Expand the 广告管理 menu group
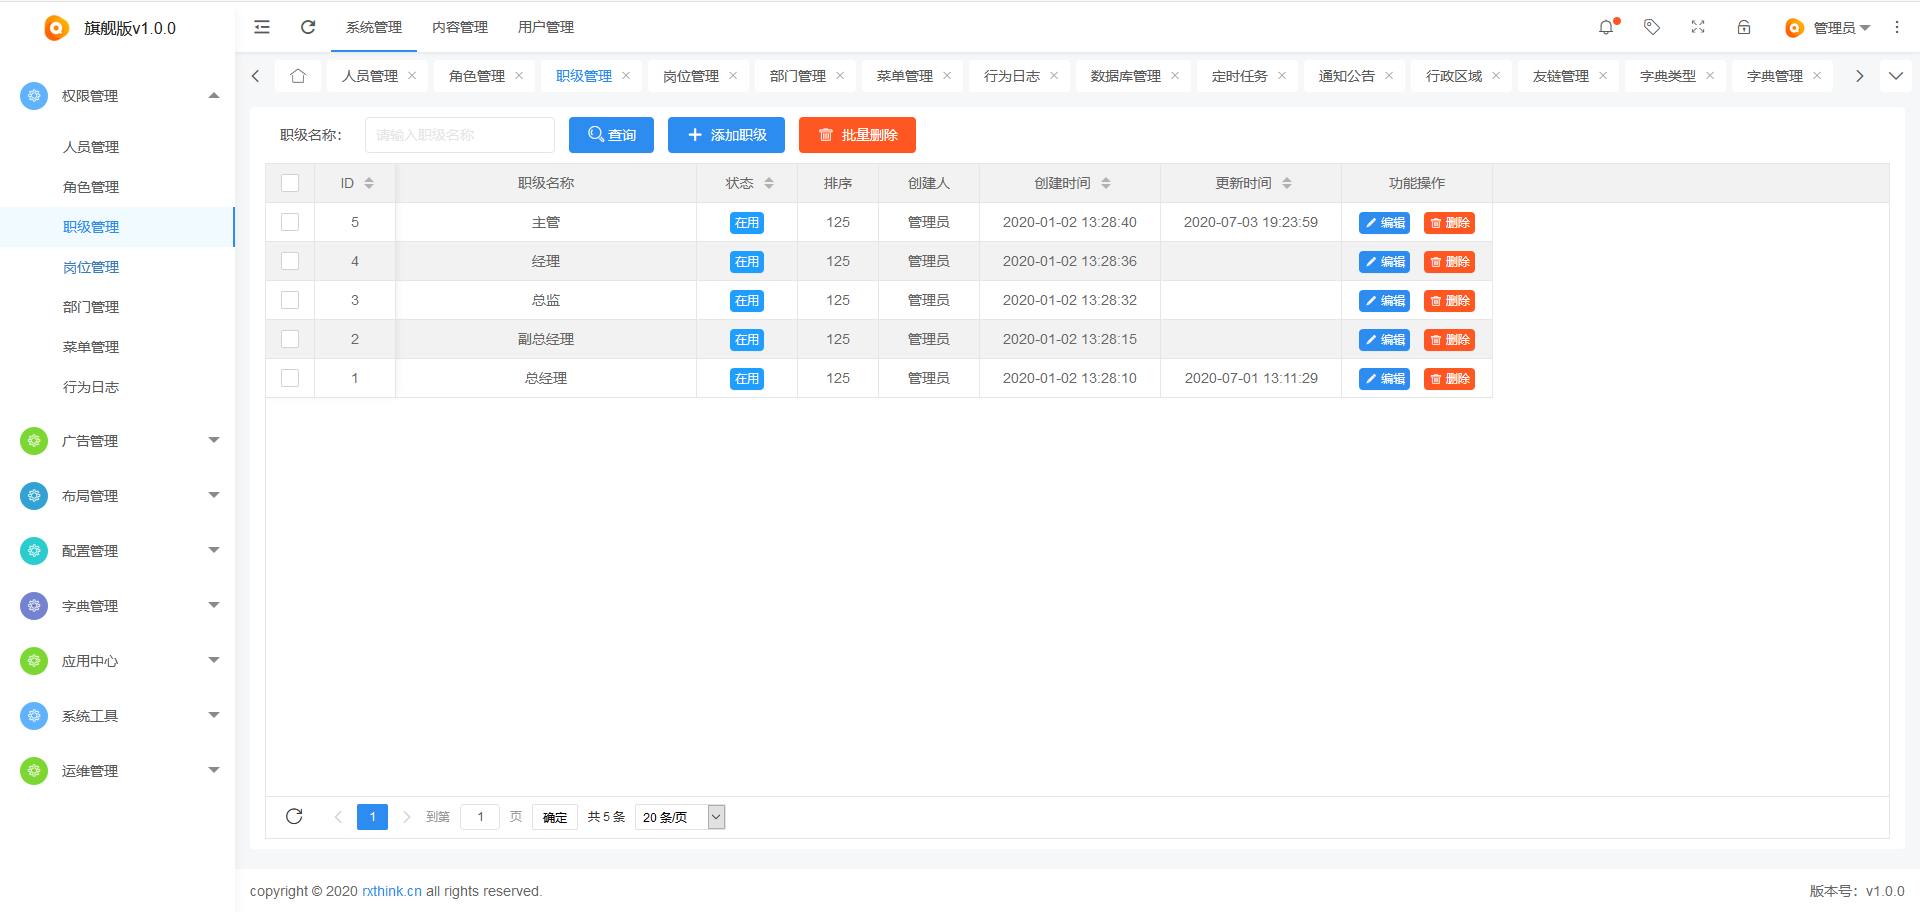 (x=214, y=440)
